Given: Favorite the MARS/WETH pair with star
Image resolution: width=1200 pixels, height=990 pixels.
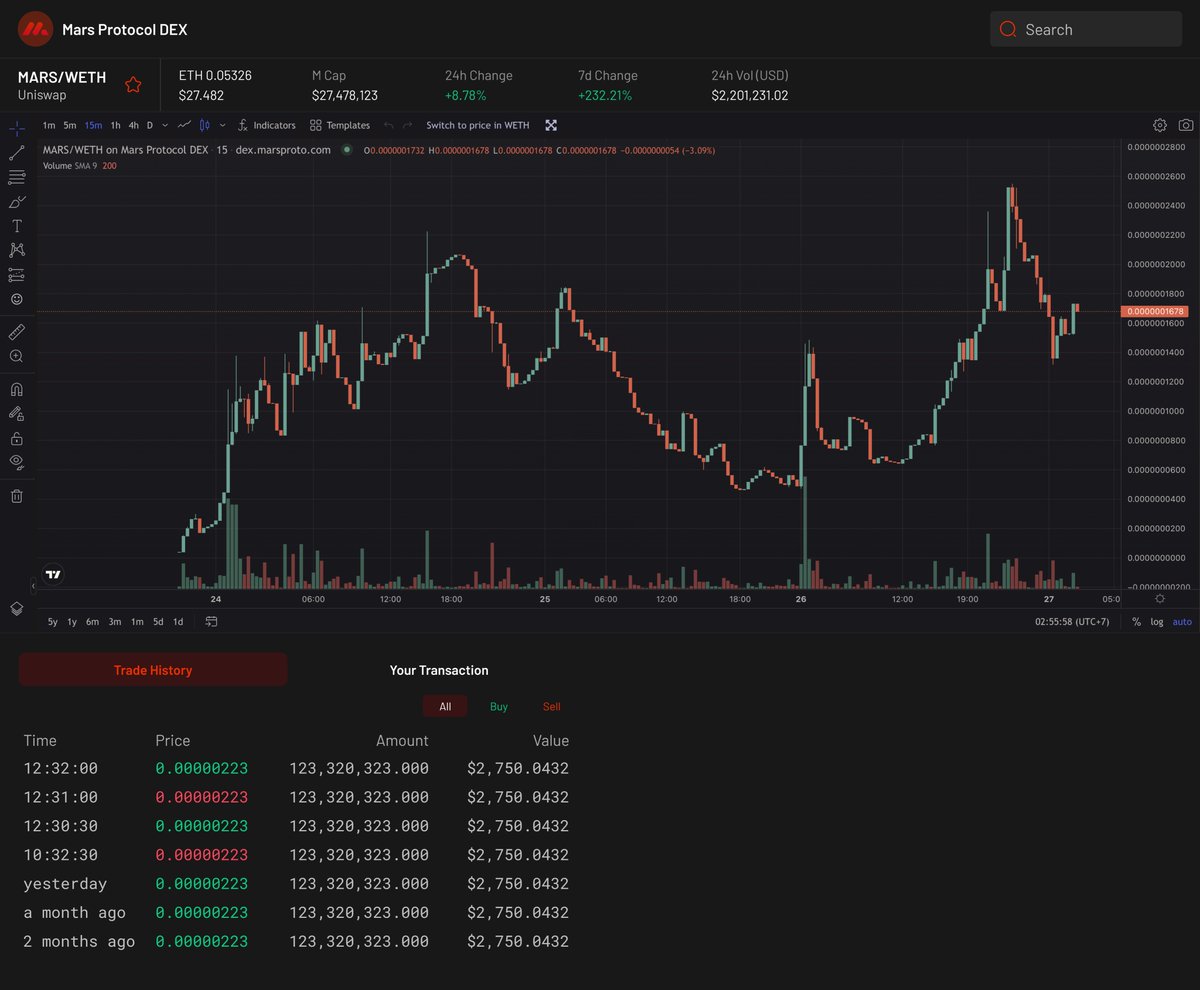Looking at the screenshot, I should pyautogui.click(x=133, y=85).
